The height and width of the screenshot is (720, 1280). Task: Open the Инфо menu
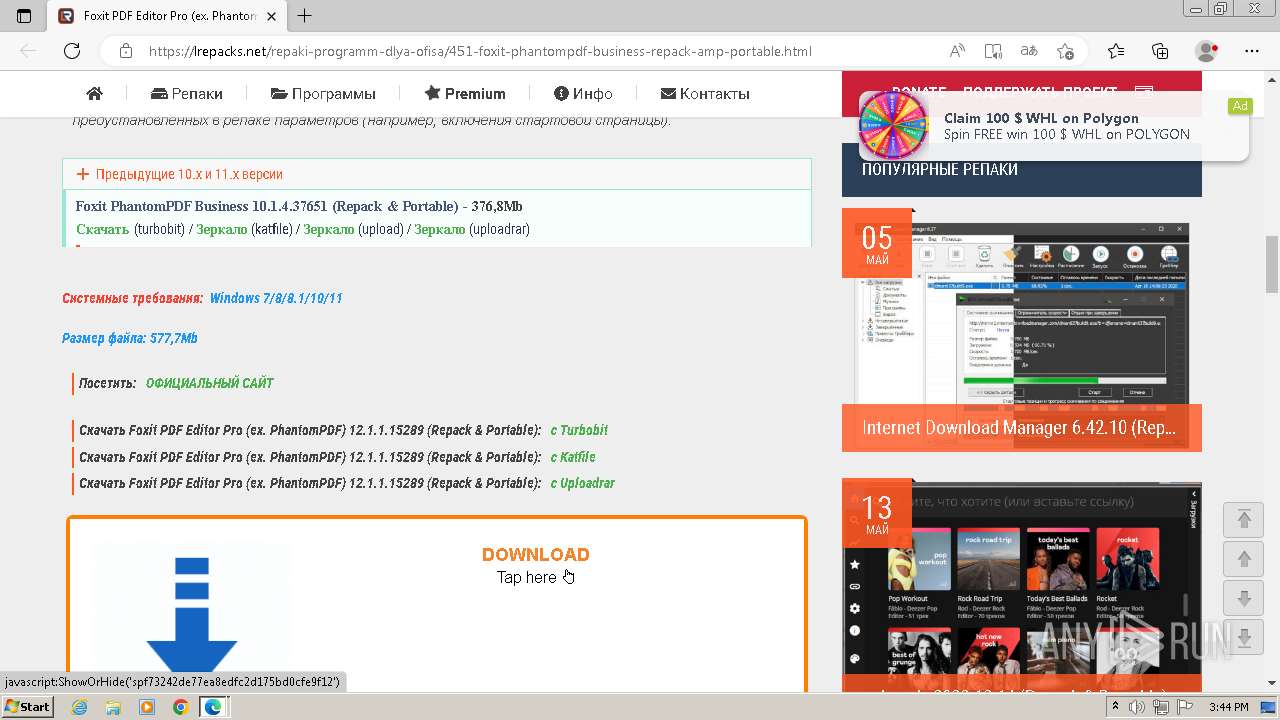(583, 93)
